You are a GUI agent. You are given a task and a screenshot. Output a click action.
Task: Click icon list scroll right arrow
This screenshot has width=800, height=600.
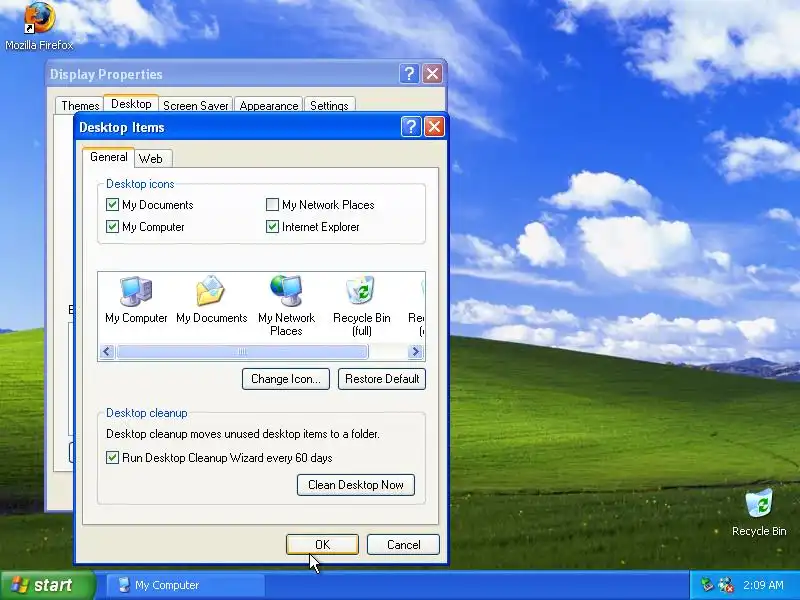tap(415, 352)
